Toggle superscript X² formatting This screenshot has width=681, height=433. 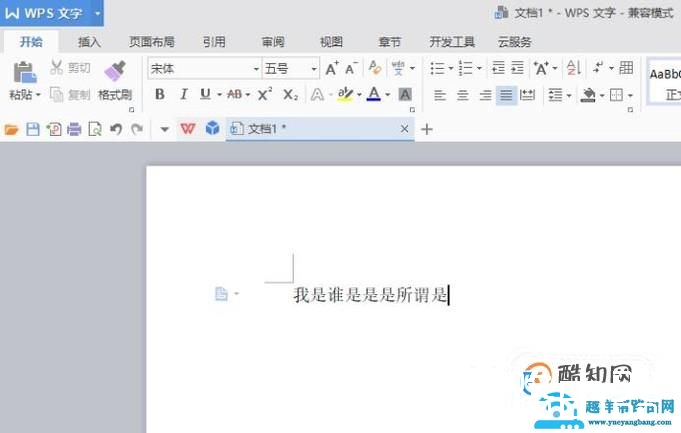coord(264,94)
